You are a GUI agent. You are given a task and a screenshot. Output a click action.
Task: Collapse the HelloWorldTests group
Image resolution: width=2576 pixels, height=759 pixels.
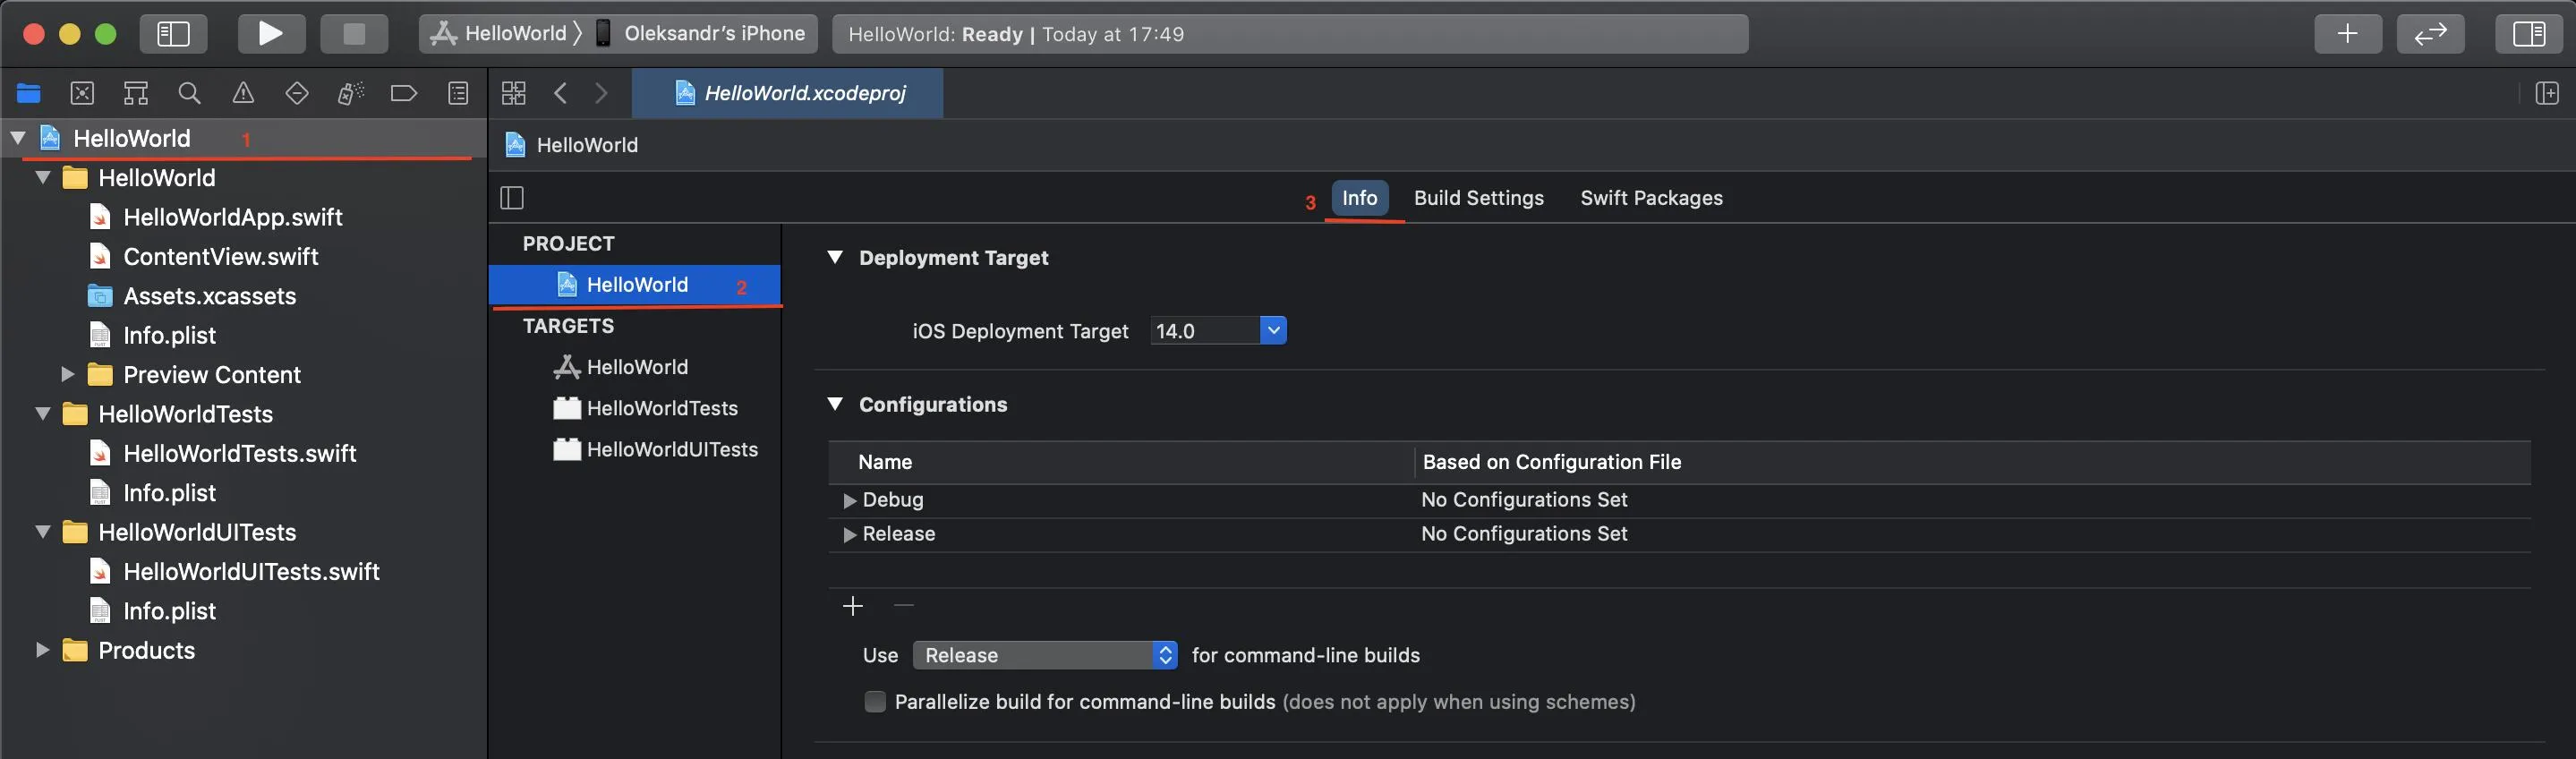coord(43,414)
